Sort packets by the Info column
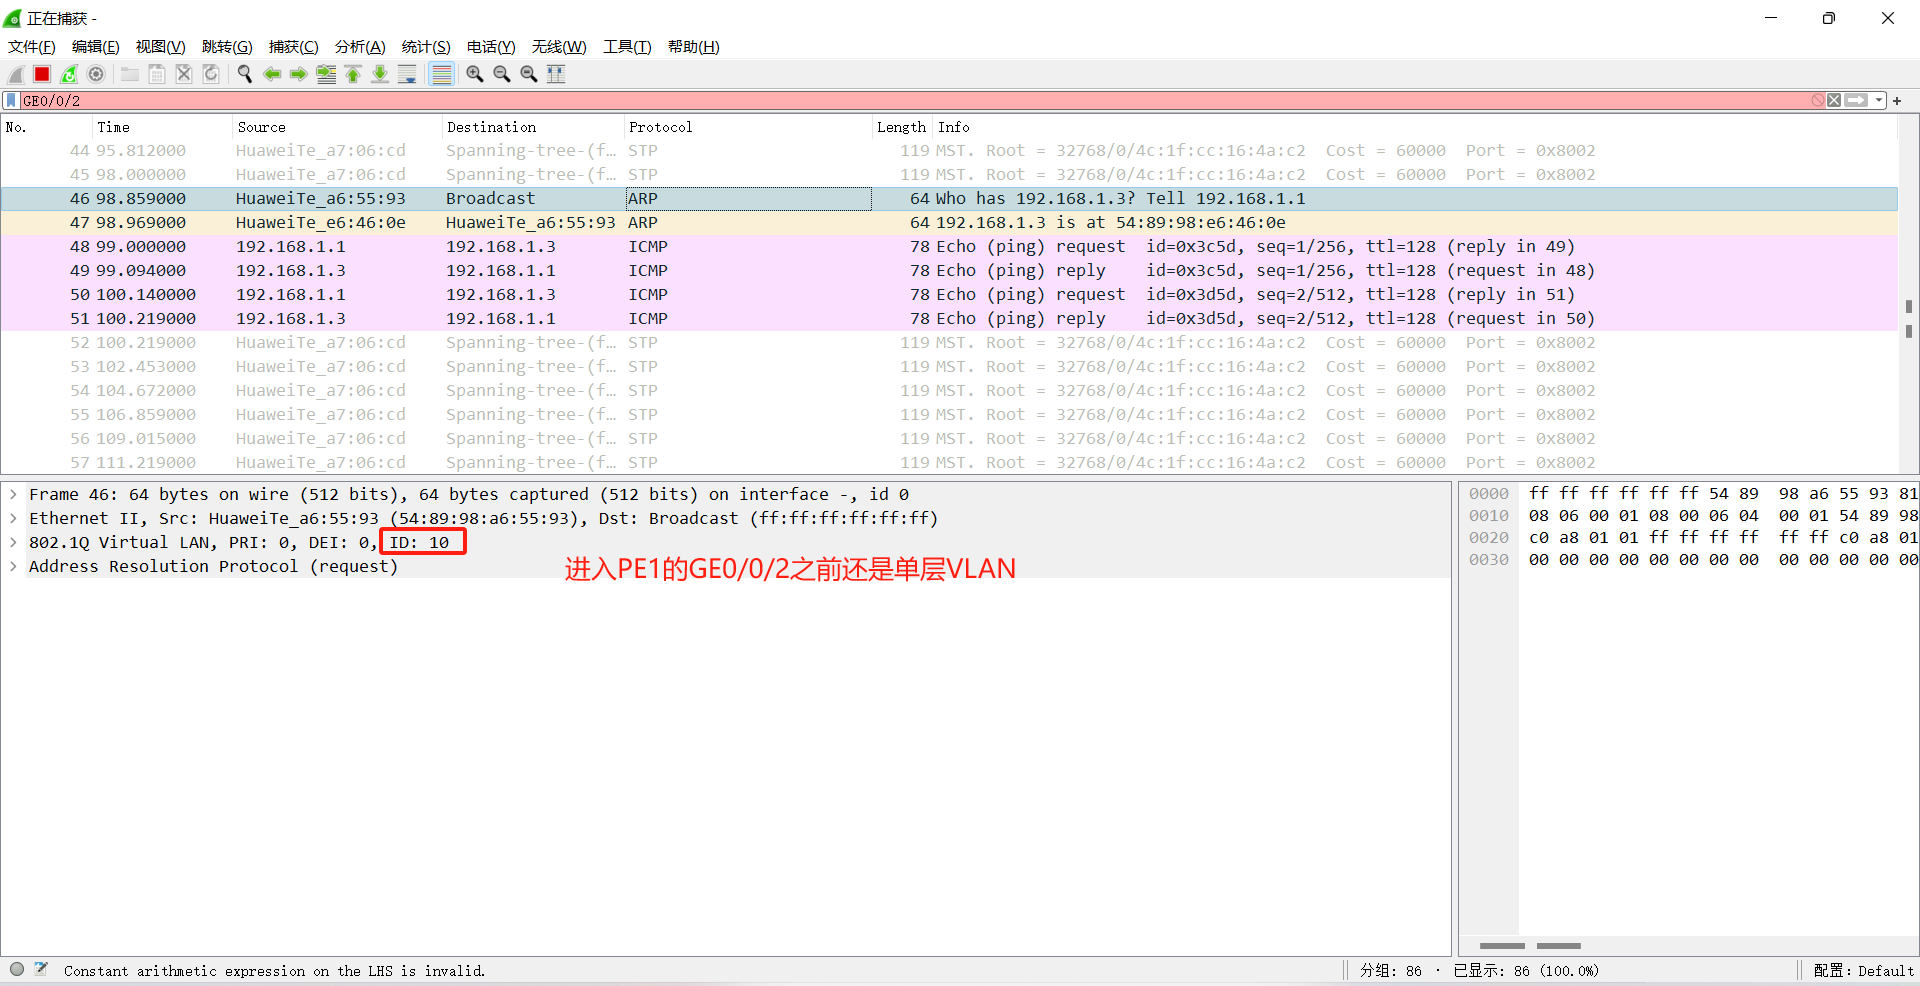This screenshot has width=1920, height=986. tap(1415, 127)
